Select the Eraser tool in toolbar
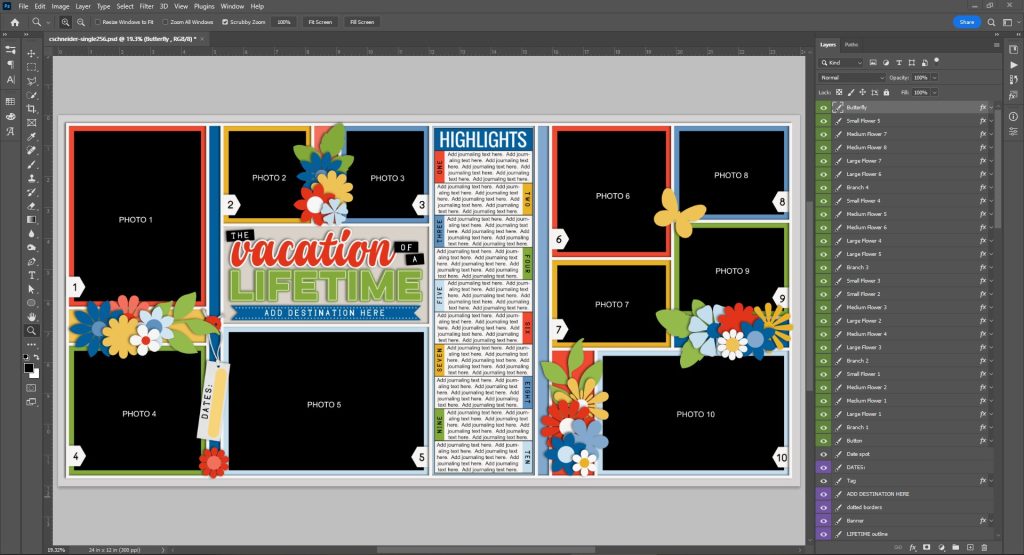 (32, 205)
